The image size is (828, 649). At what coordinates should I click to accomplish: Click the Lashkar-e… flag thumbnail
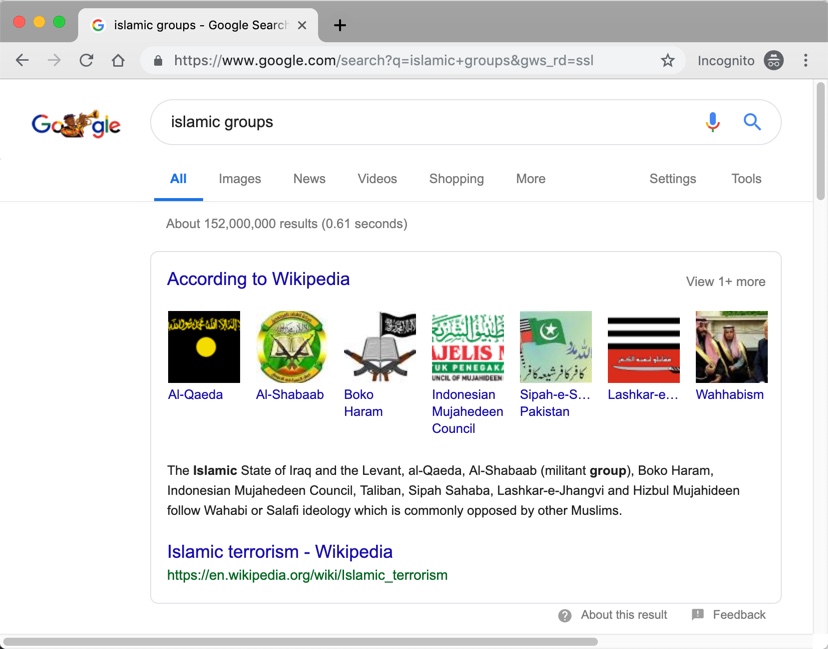click(x=644, y=347)
